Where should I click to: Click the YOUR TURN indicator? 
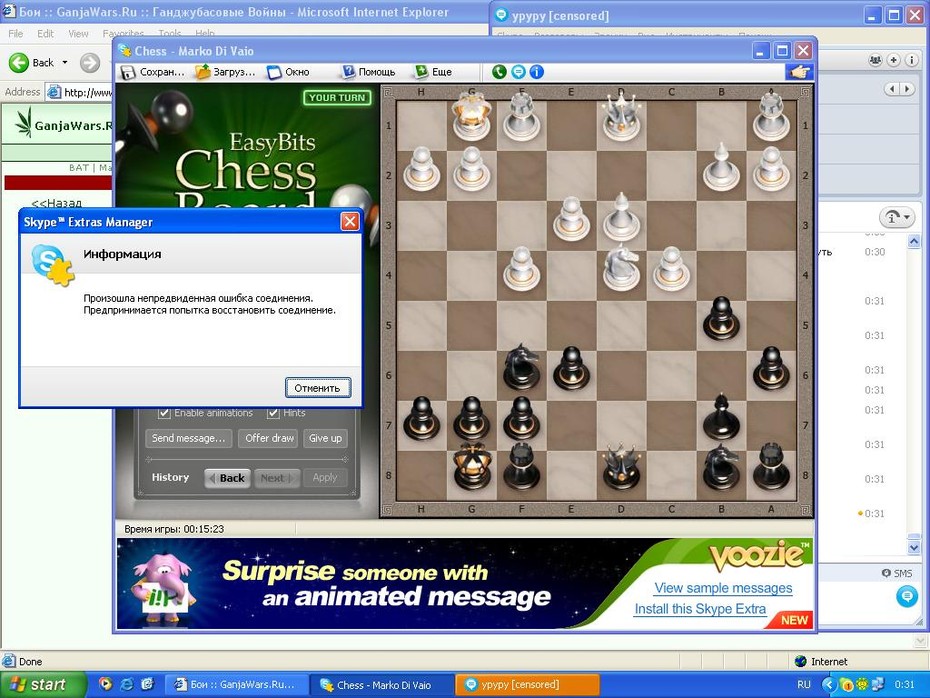[x=337, y=98]
